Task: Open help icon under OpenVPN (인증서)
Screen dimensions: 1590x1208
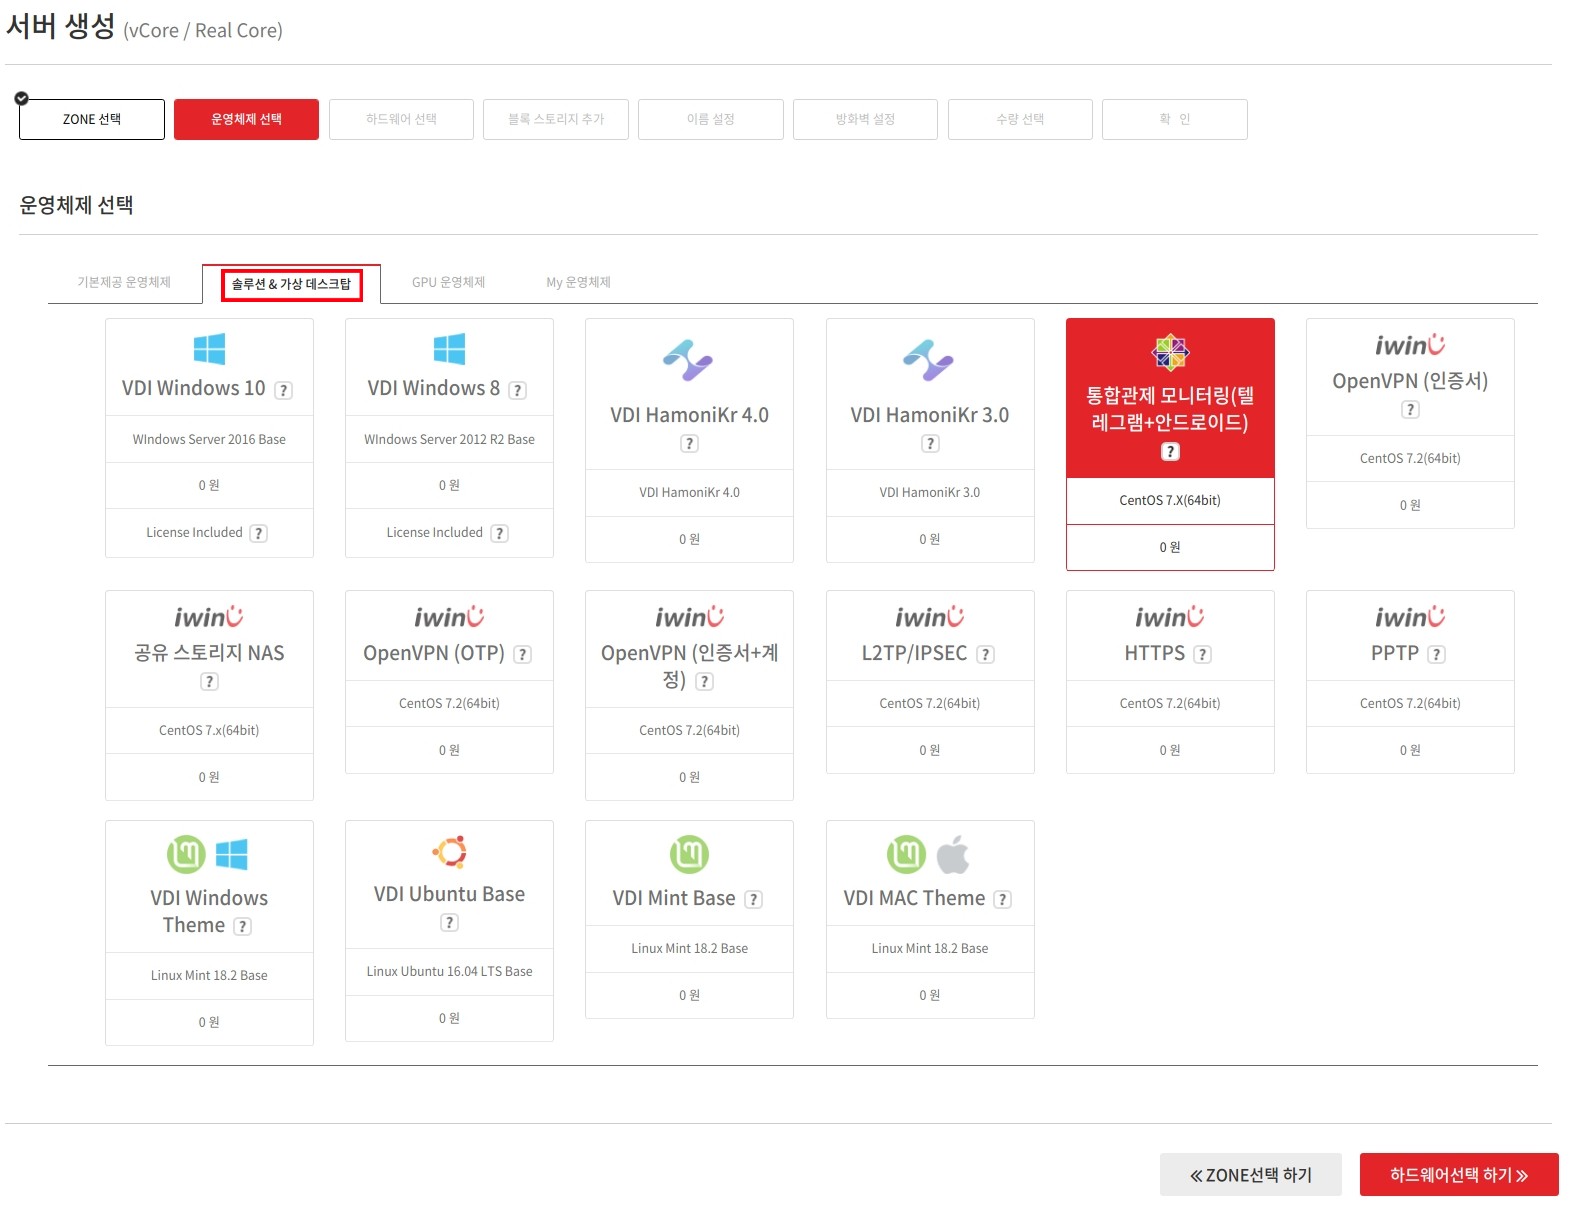Action: (1410, 409)
